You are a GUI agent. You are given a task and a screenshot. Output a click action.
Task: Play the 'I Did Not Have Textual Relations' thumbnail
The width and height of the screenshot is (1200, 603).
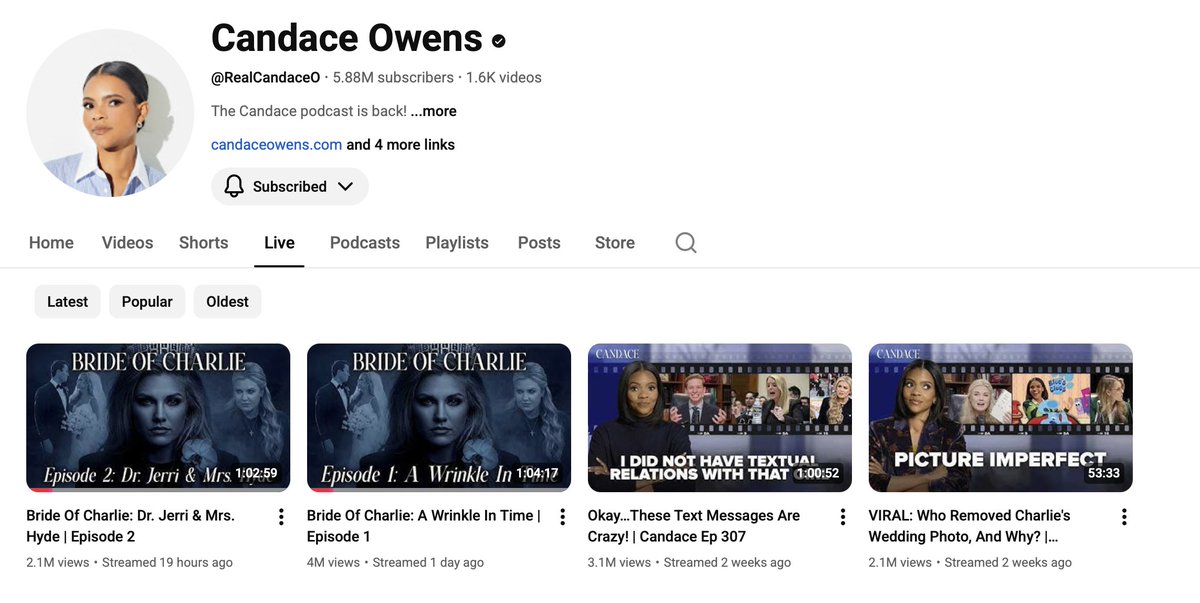point(720,418)
